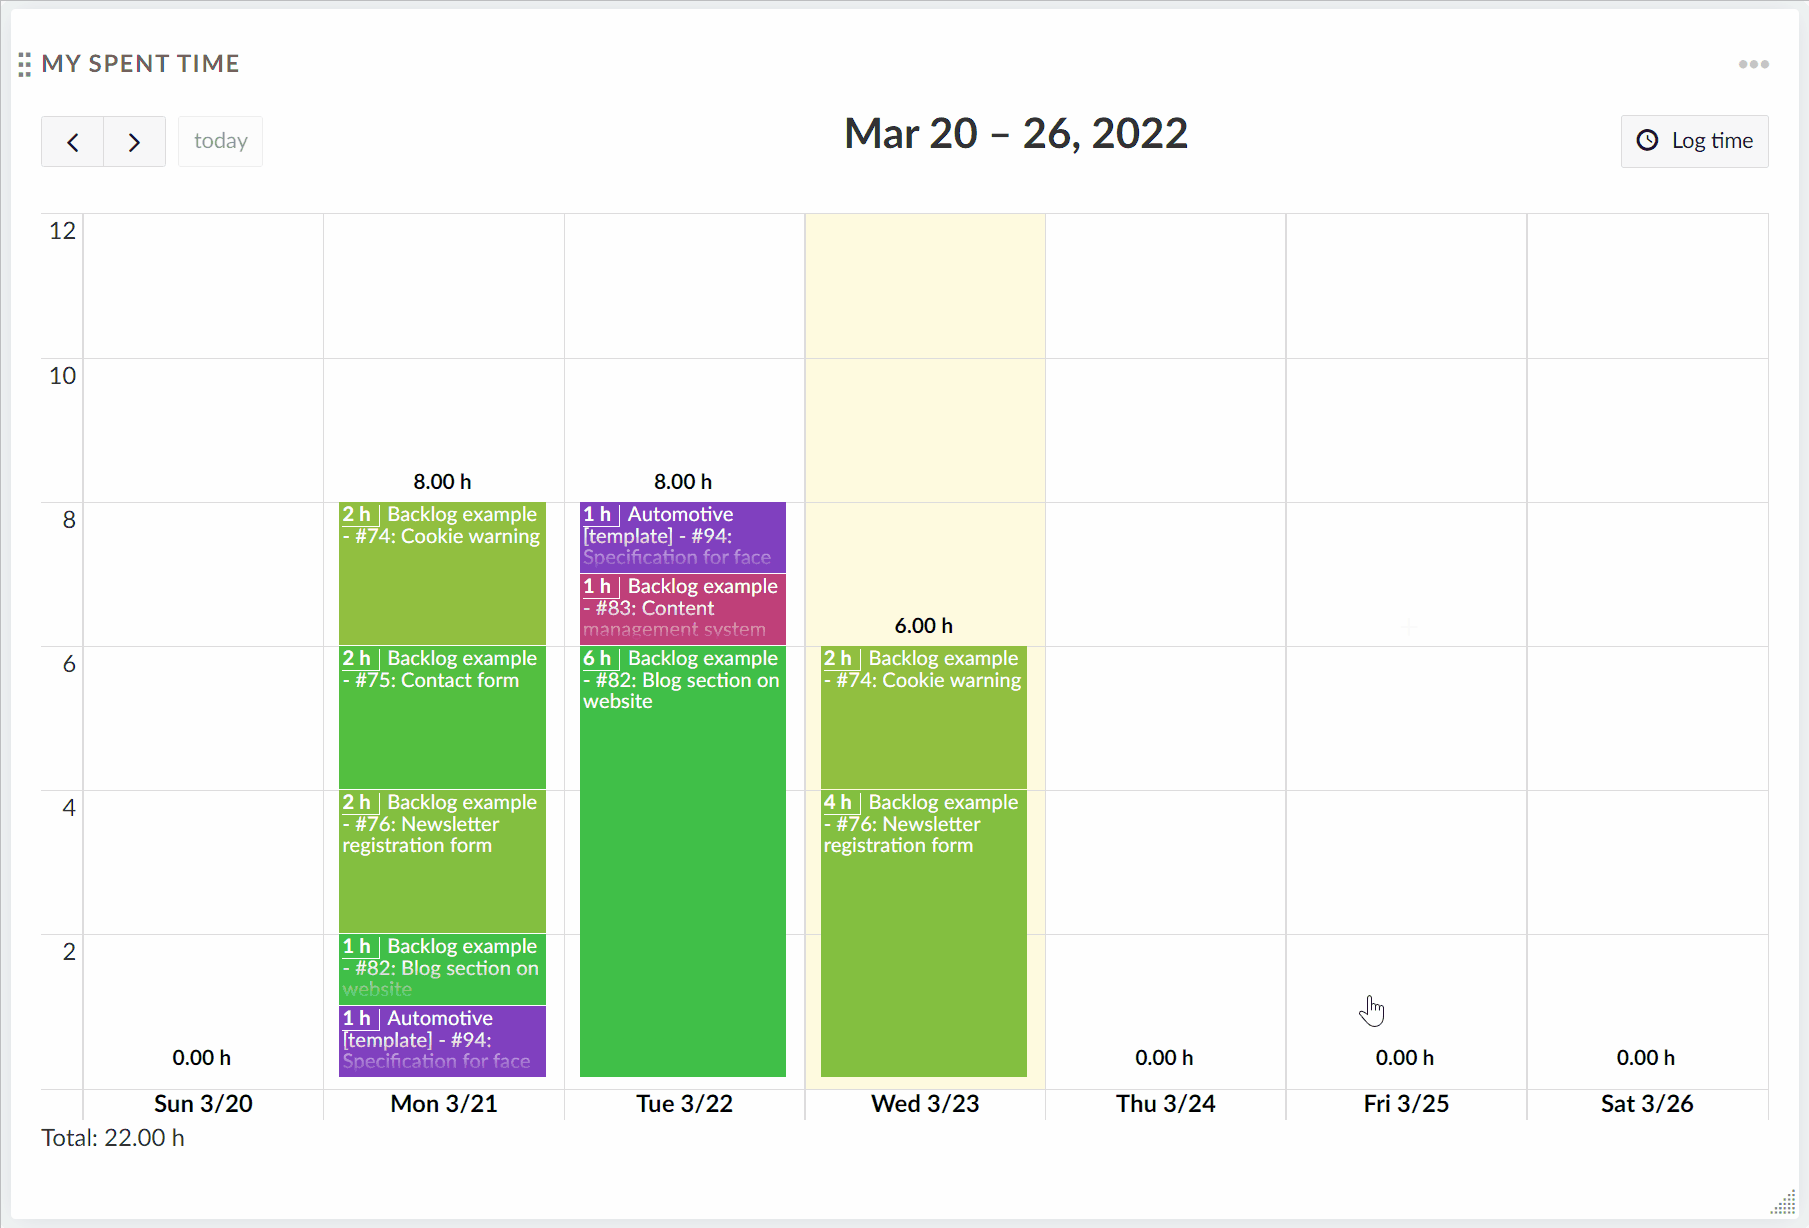Click the Sat 3/26 column header
The width and height of the screenshot is (1809, 1228).
[1645, 1103]
